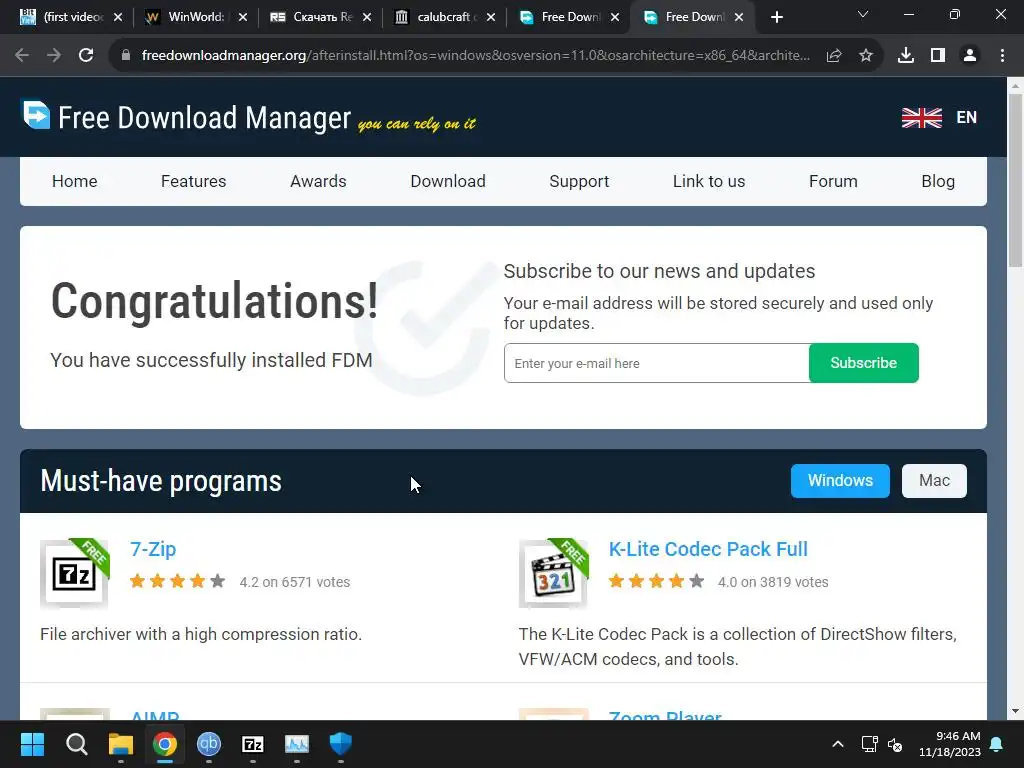
Task: Open Windows Start menu
Action: pyautogui.click(x=32, y=744)
